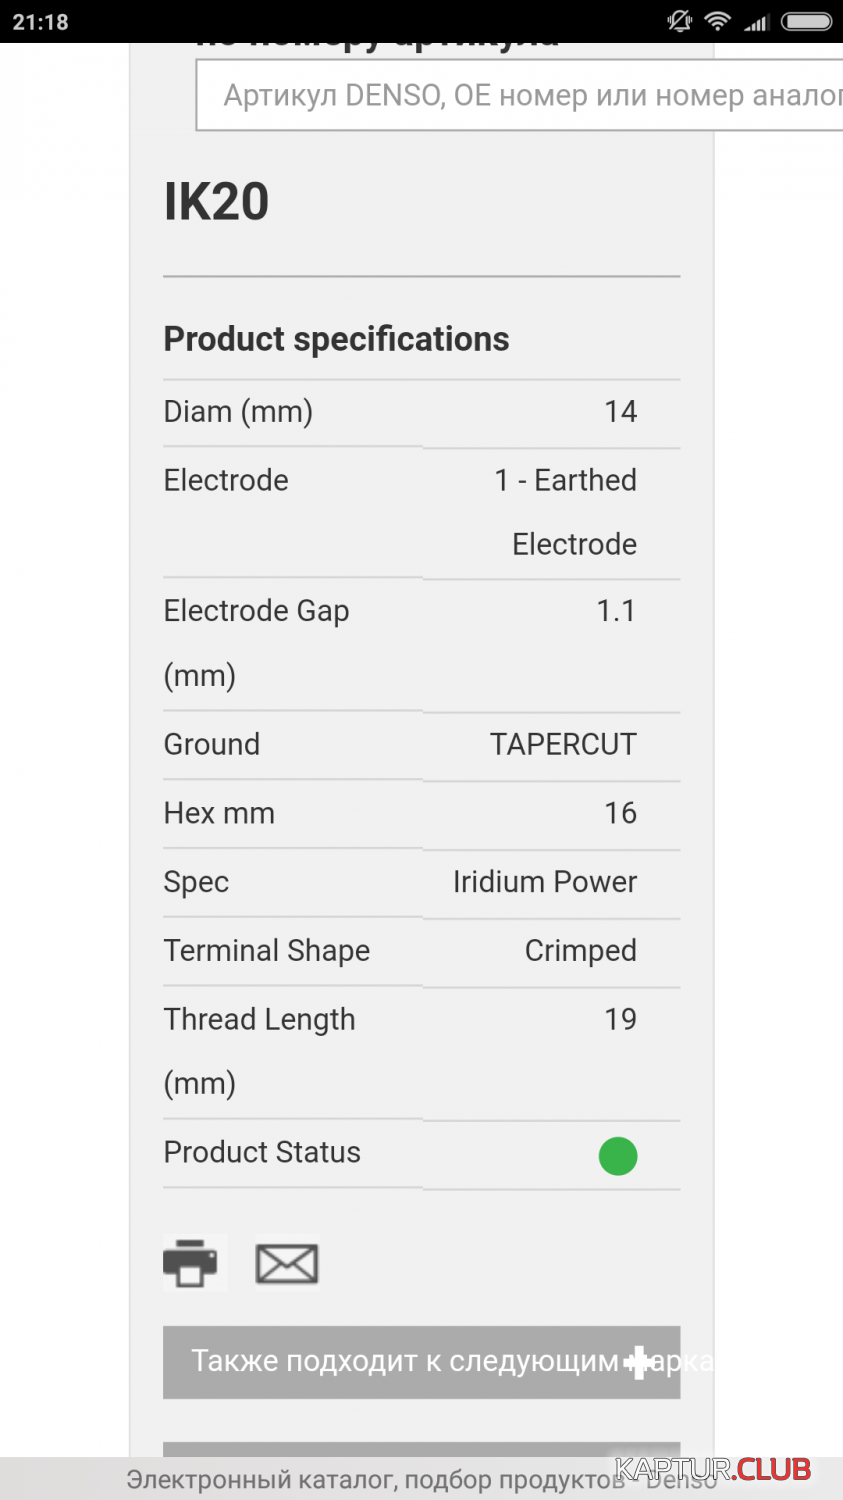Image resolution: width=843 pixels, height=1500 pixels.
Task: Tap the Crimped terminal shape value
Action: click(x=580, y=951)
